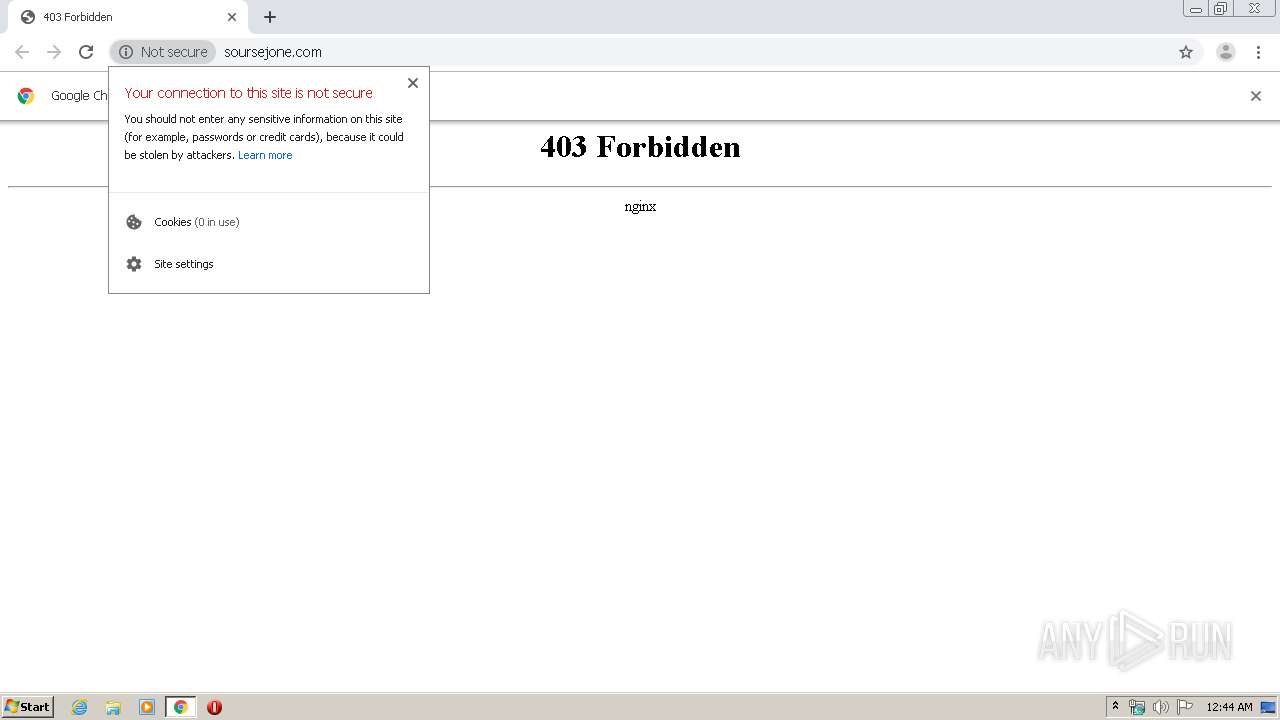Launch Internet Explorer from taskbar
The height and width of the screenshot is (720, 1280).
(79, 707)
